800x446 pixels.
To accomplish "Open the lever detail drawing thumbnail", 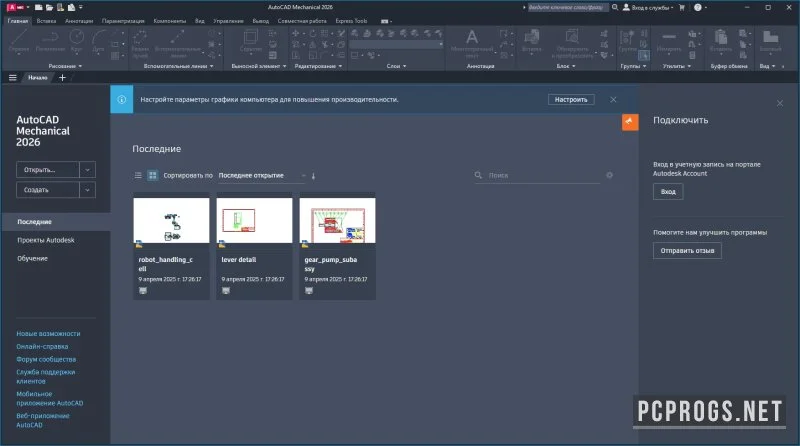I will tap(255, 220).
